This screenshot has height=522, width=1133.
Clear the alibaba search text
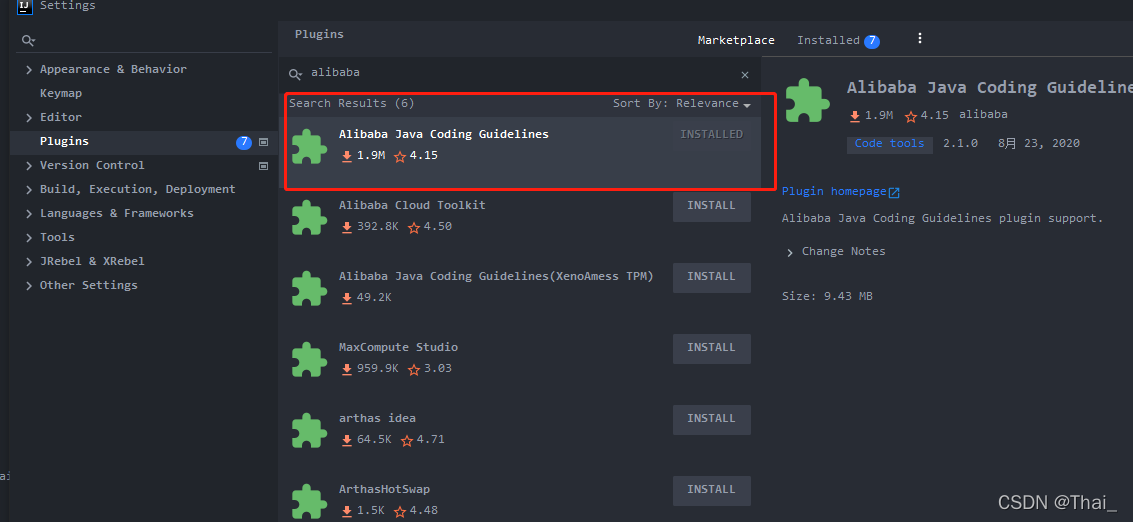745,74
